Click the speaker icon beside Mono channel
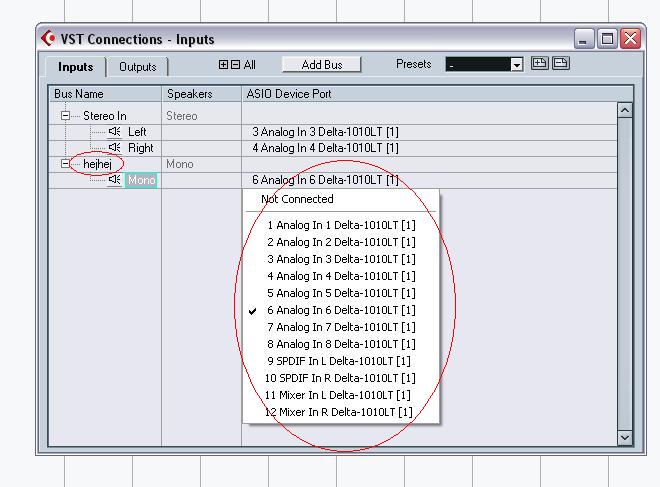 pos(114,180)
